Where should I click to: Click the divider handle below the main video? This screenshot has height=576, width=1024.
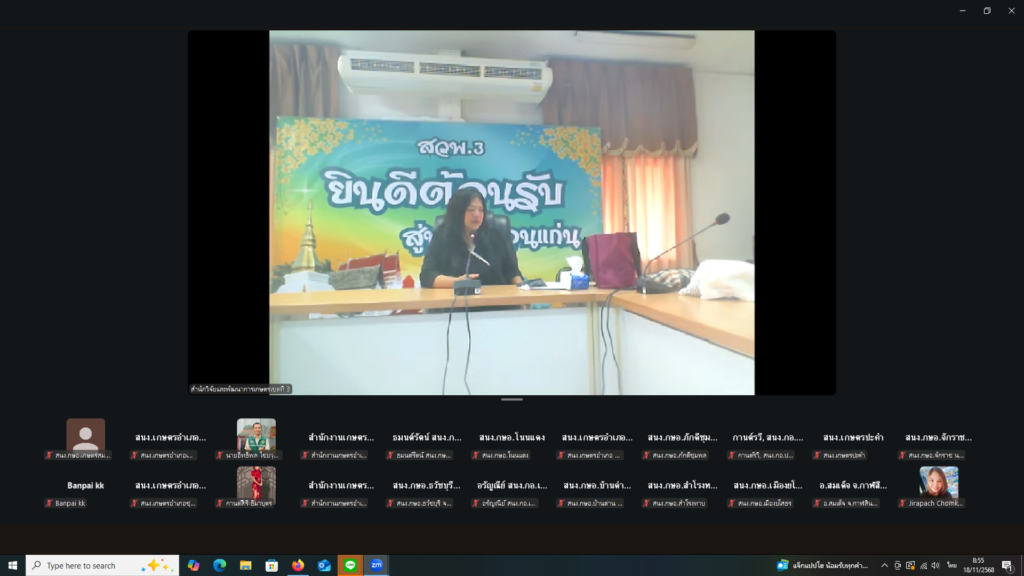[x=512, y=399]
